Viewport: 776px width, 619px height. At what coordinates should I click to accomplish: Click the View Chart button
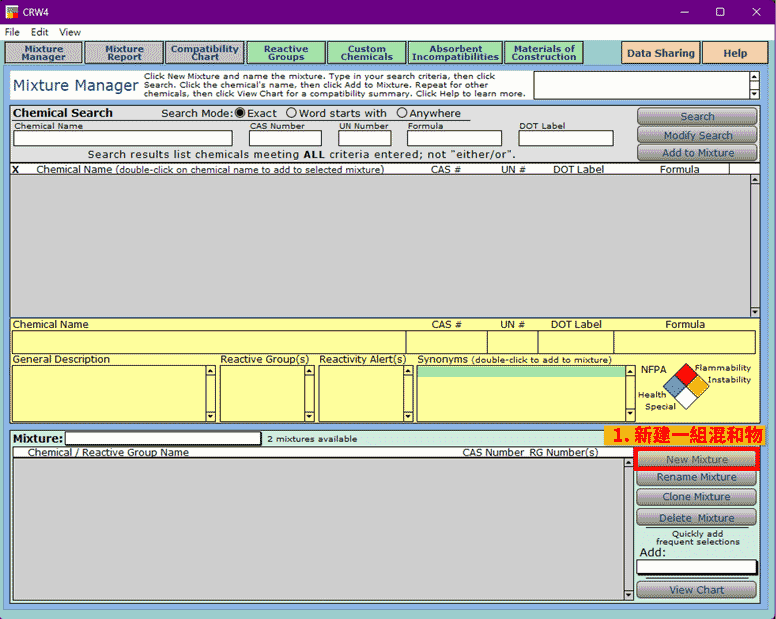click(x=696, y=590)
